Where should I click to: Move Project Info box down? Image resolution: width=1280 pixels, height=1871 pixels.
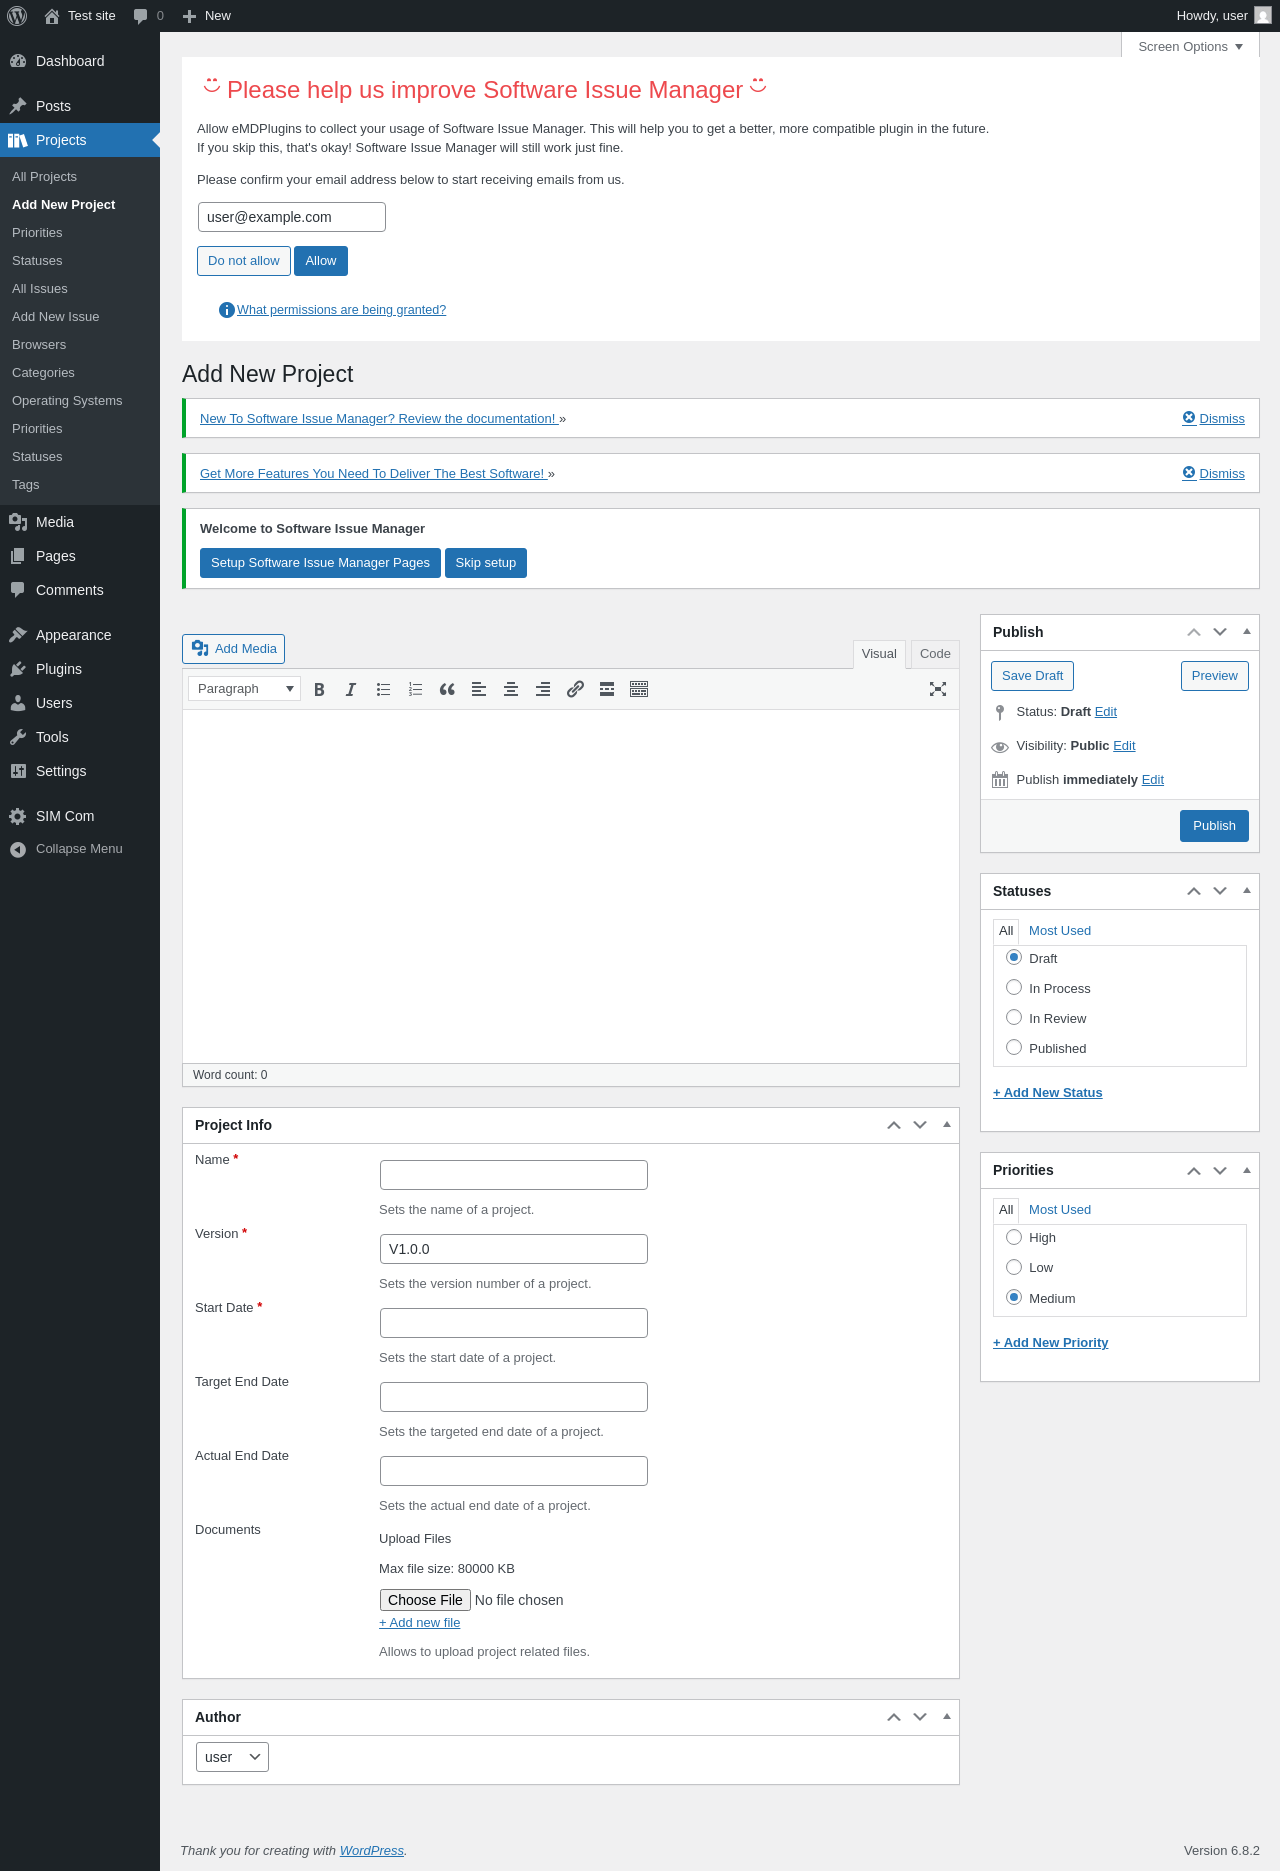920,1125
